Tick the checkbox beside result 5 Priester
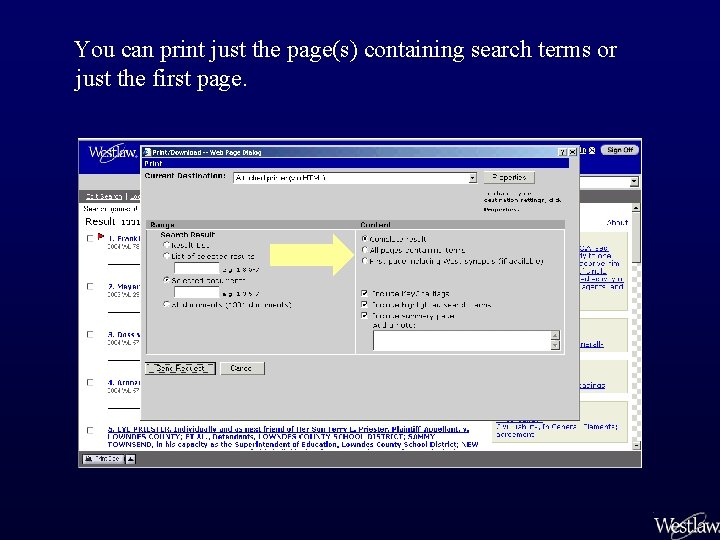This screenshot has height=540, width=720. (90, 430)
